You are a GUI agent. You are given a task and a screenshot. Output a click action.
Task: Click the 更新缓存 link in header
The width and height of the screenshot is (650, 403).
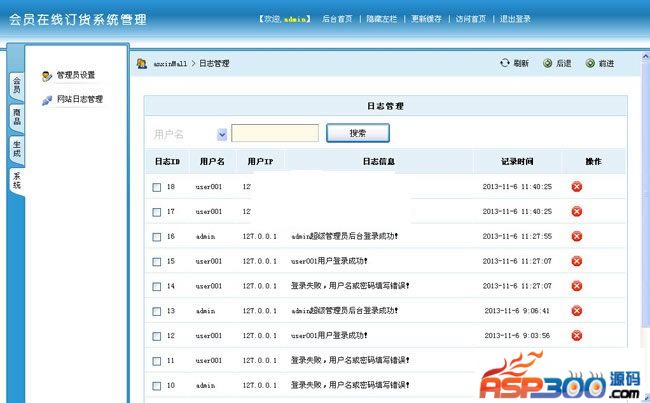[427, 19]
